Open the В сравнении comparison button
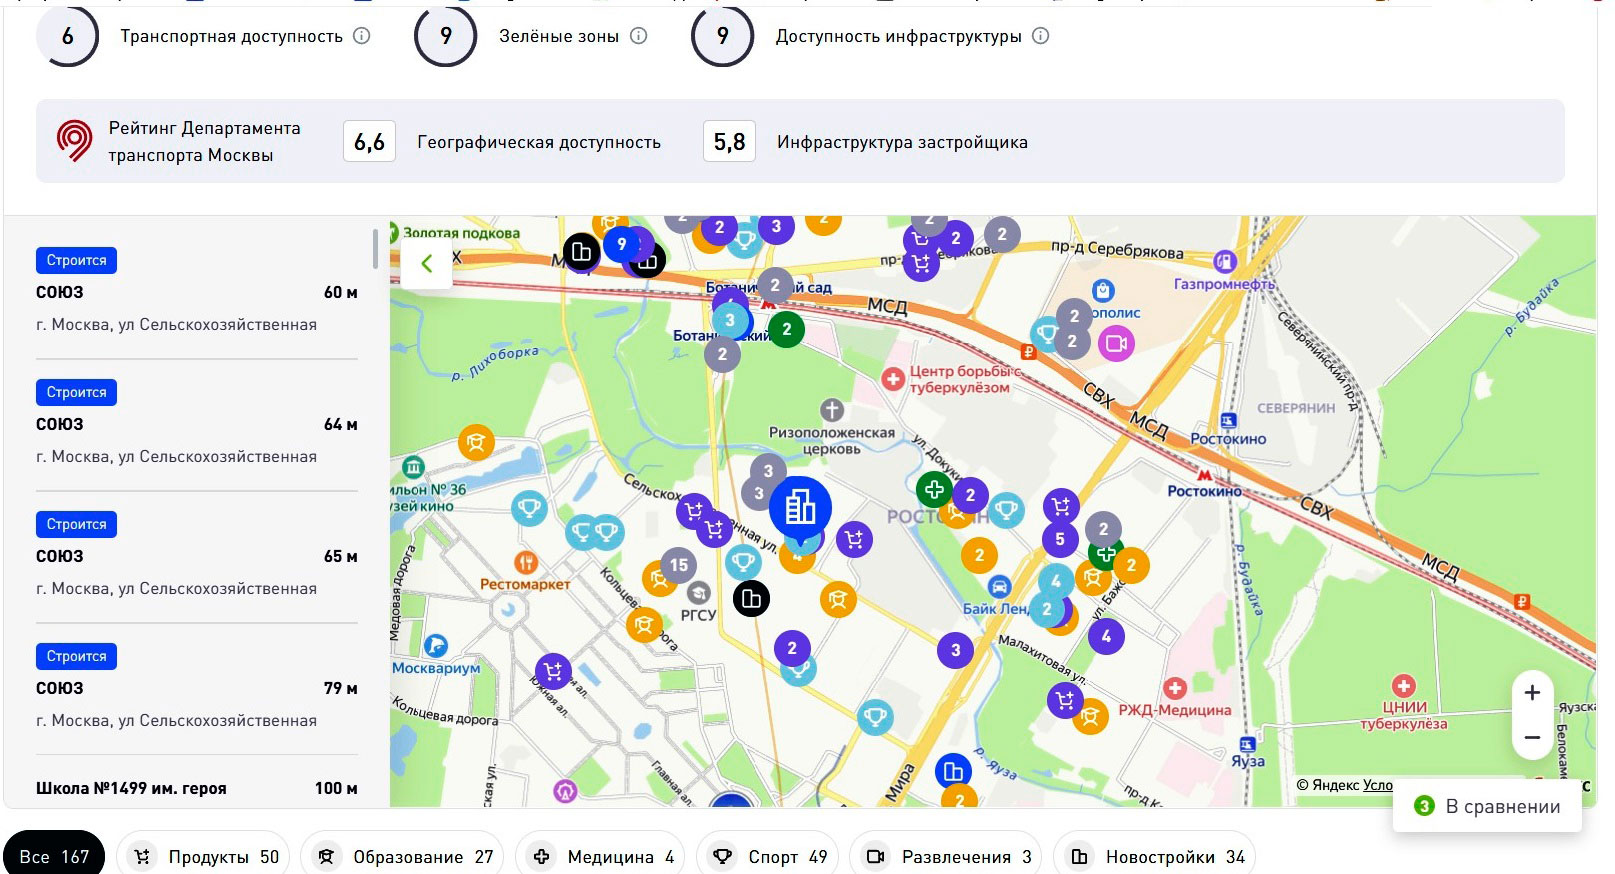1615x874 pixels. (x=1488, y=807)
